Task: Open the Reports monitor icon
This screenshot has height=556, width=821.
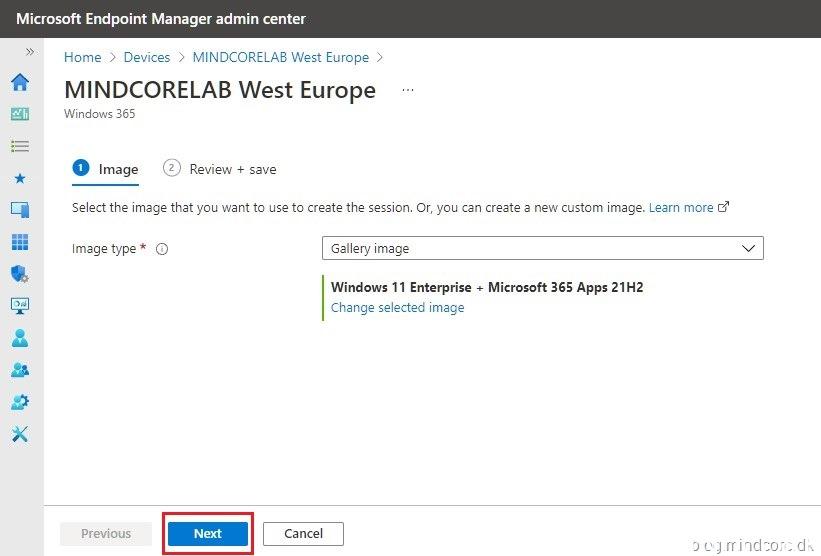Action: (x=20, y=306)
